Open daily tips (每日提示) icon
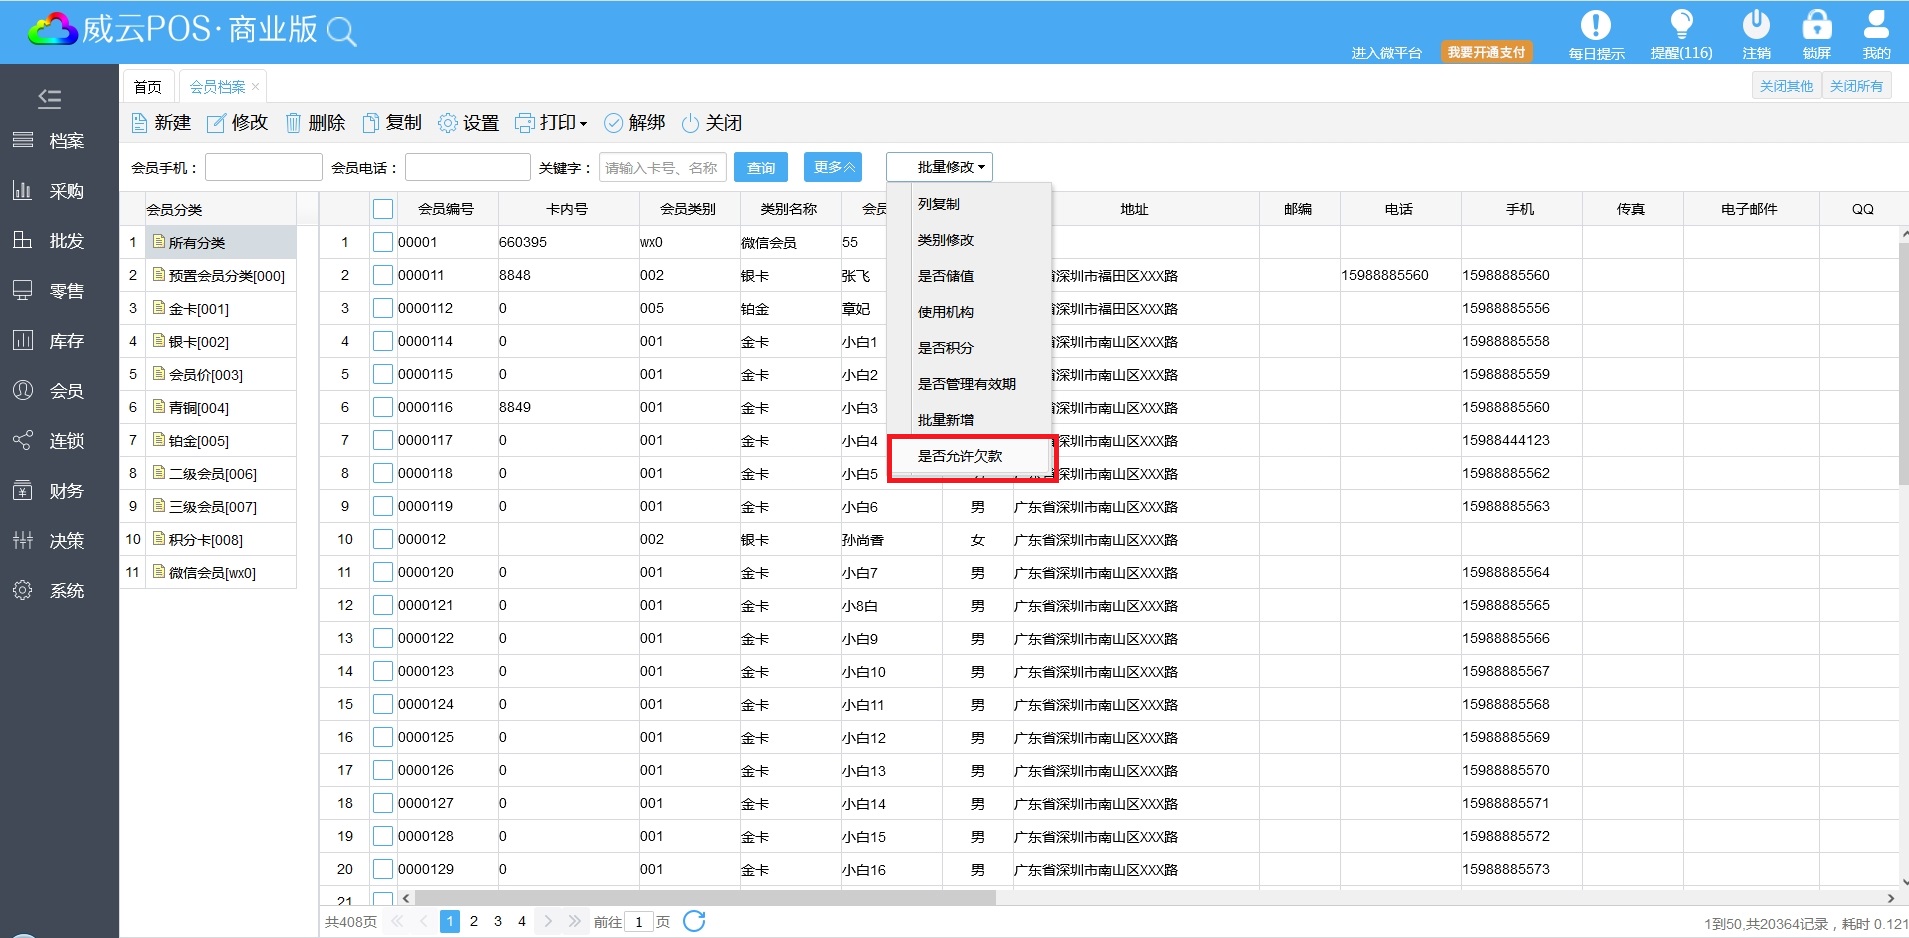Viewport: 1909px width, 938px height. 1595,26
